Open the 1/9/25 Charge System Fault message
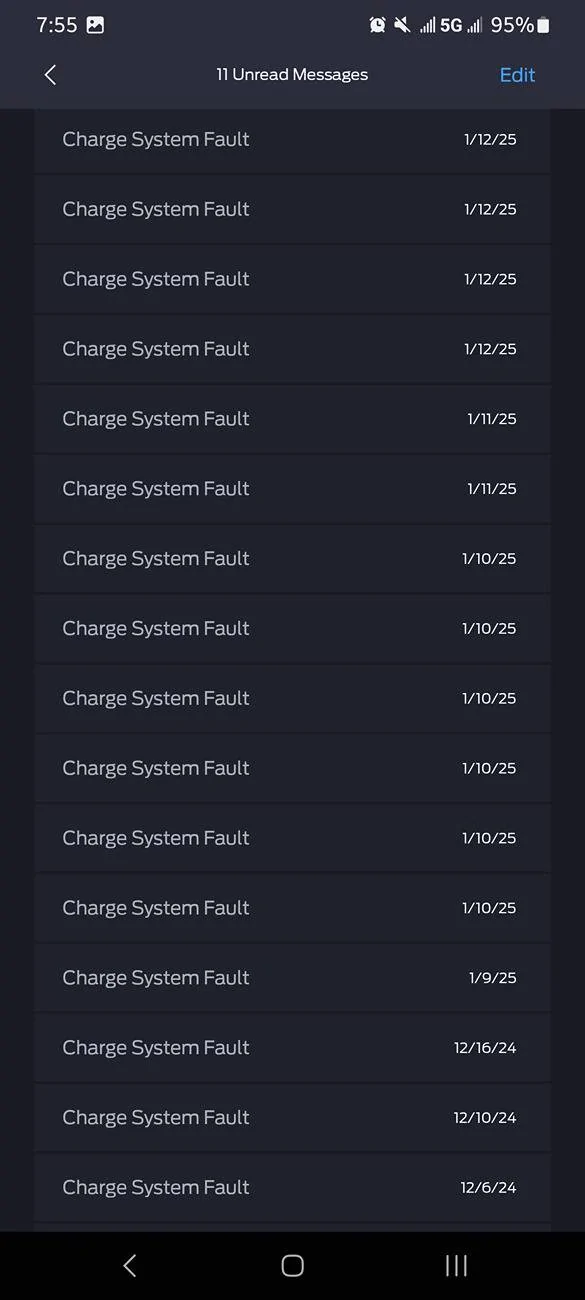 click(292, 978)
